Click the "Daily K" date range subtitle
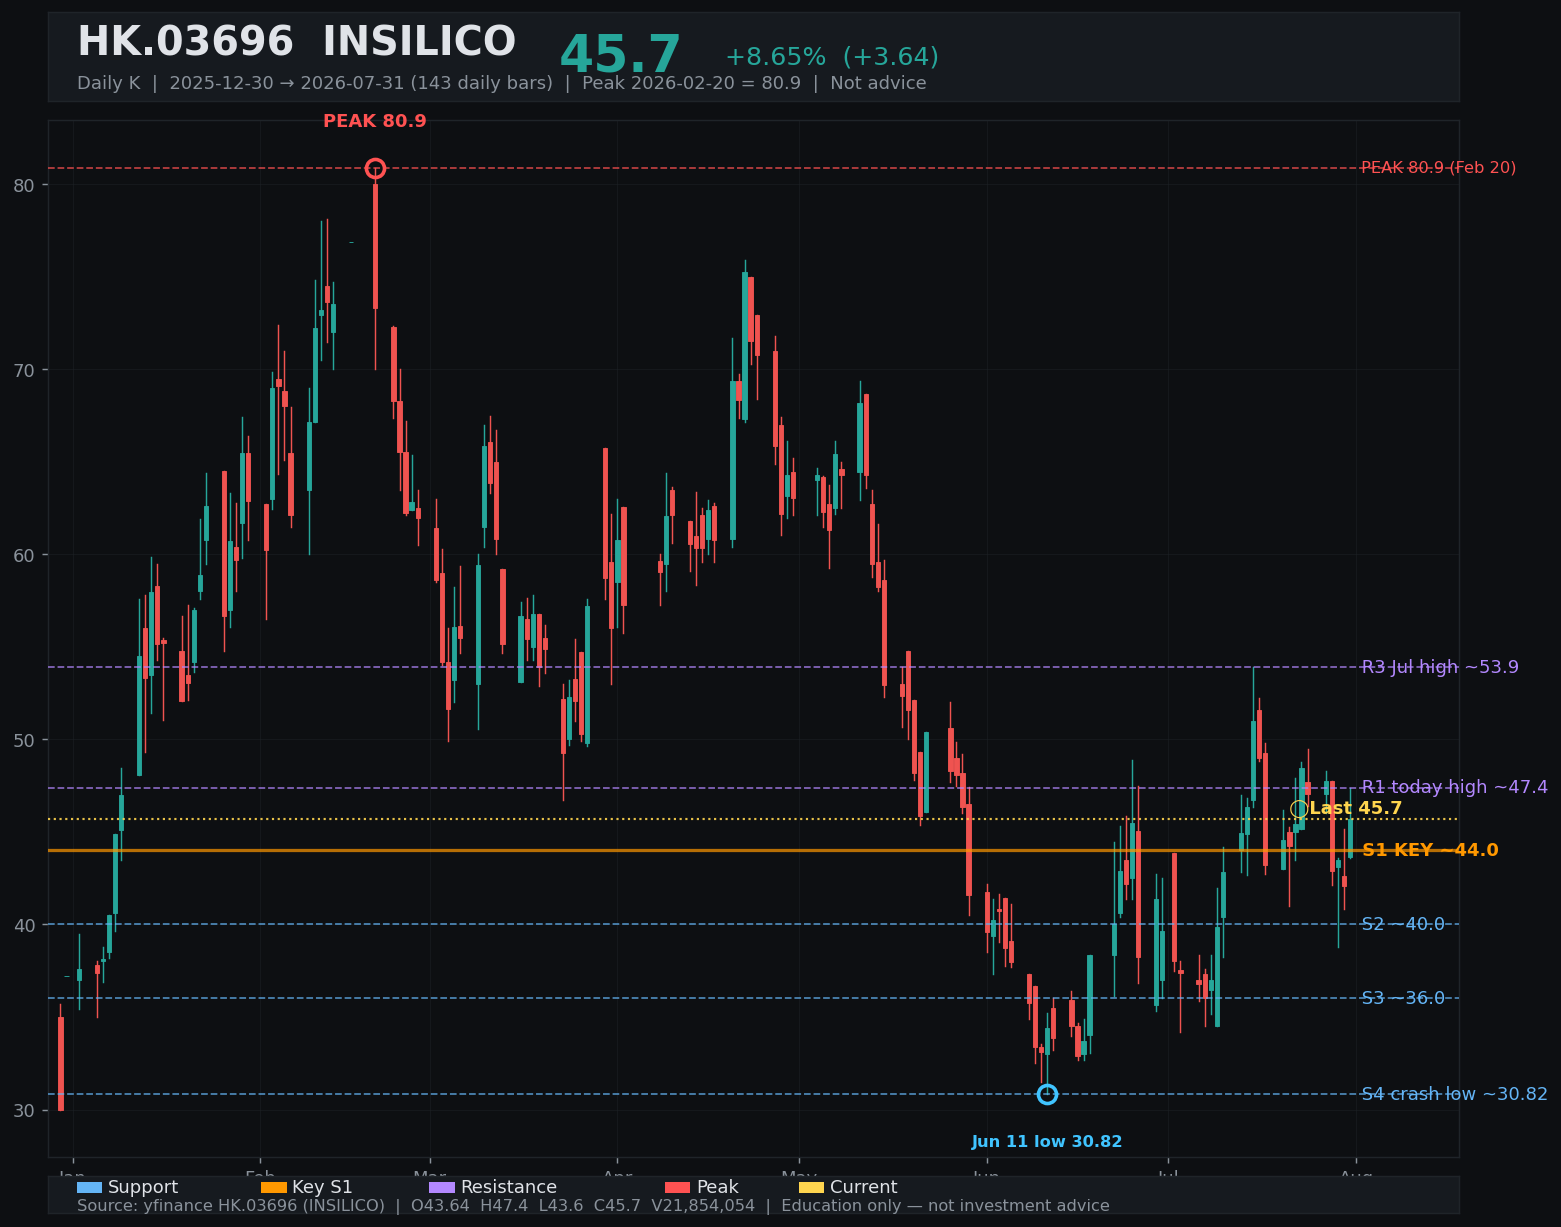 click(x=502, y=83)
